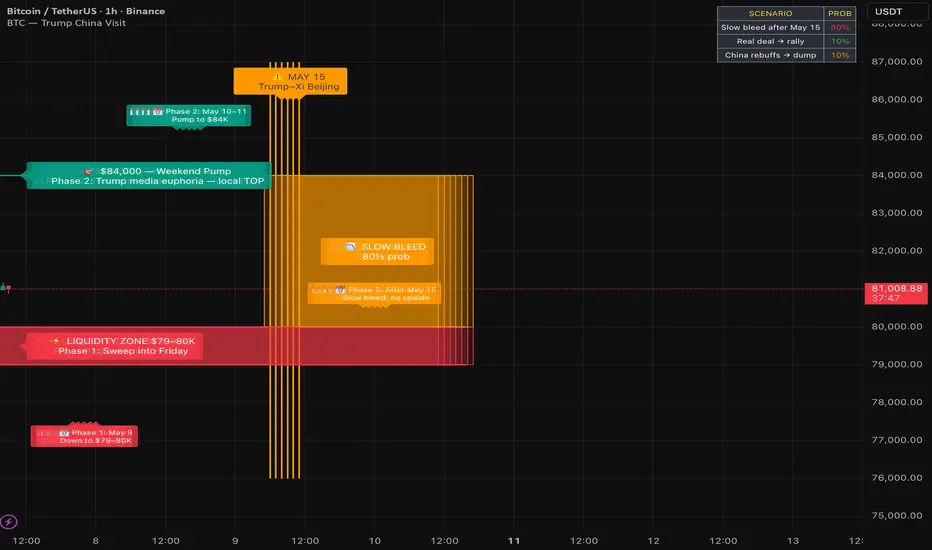This screenshot has width=932, height=550.
Task: Click the current price tag 81,008.88
Action: pos(896,293)
